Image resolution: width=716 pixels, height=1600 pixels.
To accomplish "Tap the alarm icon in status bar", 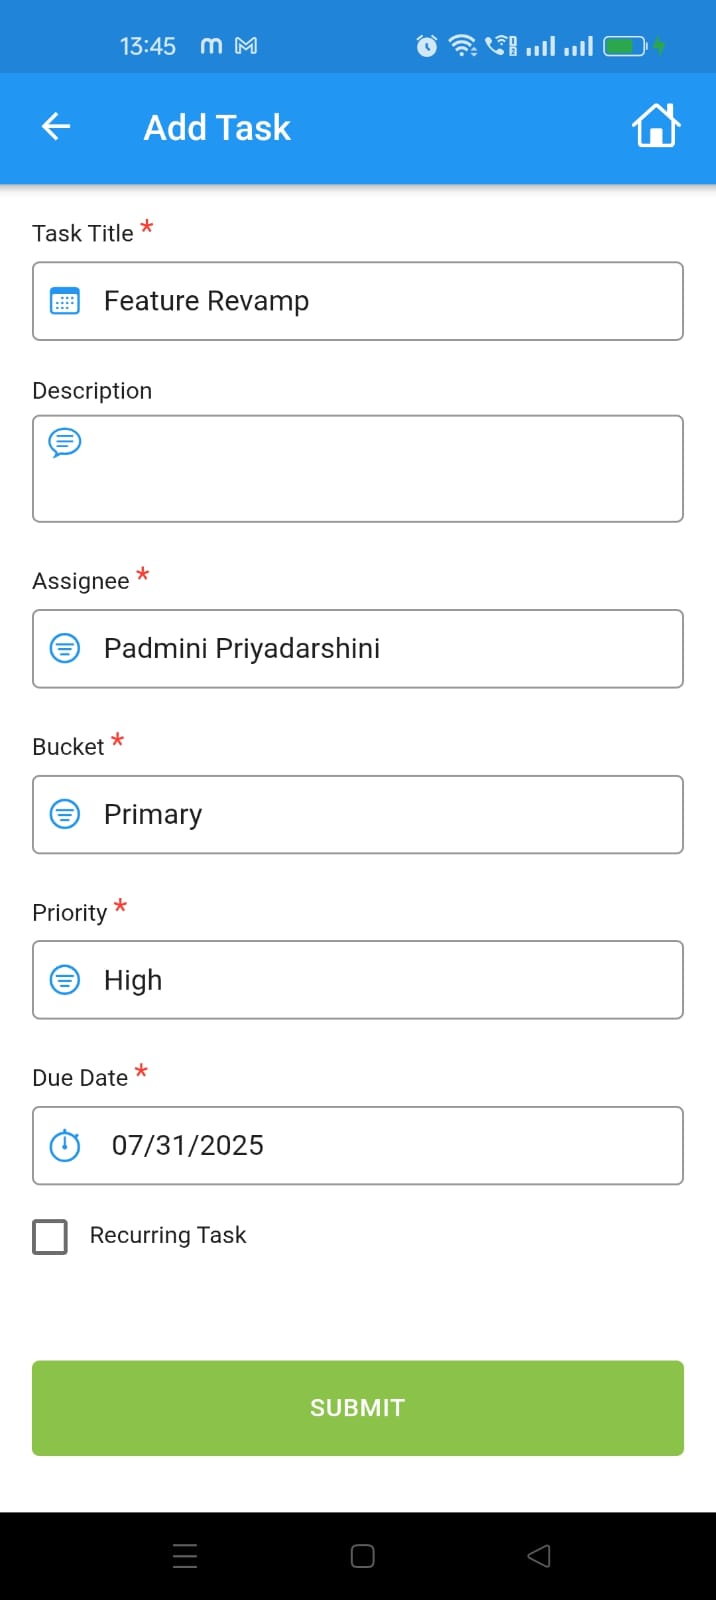I will 427,46.
